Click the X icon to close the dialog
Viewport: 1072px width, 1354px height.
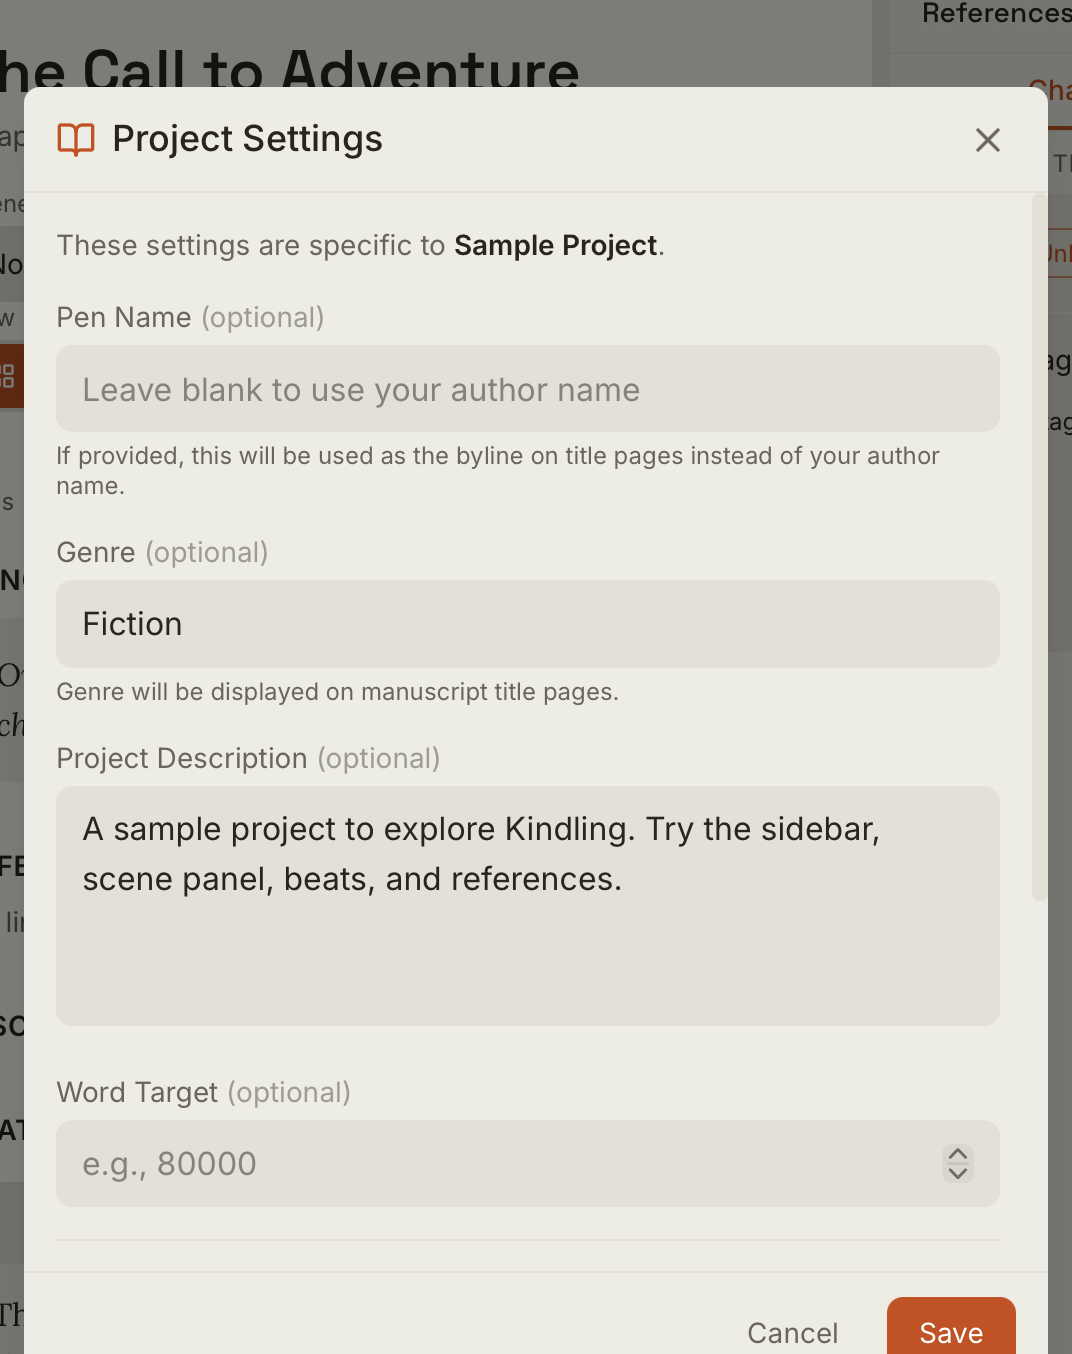click(x=987, y=140)
